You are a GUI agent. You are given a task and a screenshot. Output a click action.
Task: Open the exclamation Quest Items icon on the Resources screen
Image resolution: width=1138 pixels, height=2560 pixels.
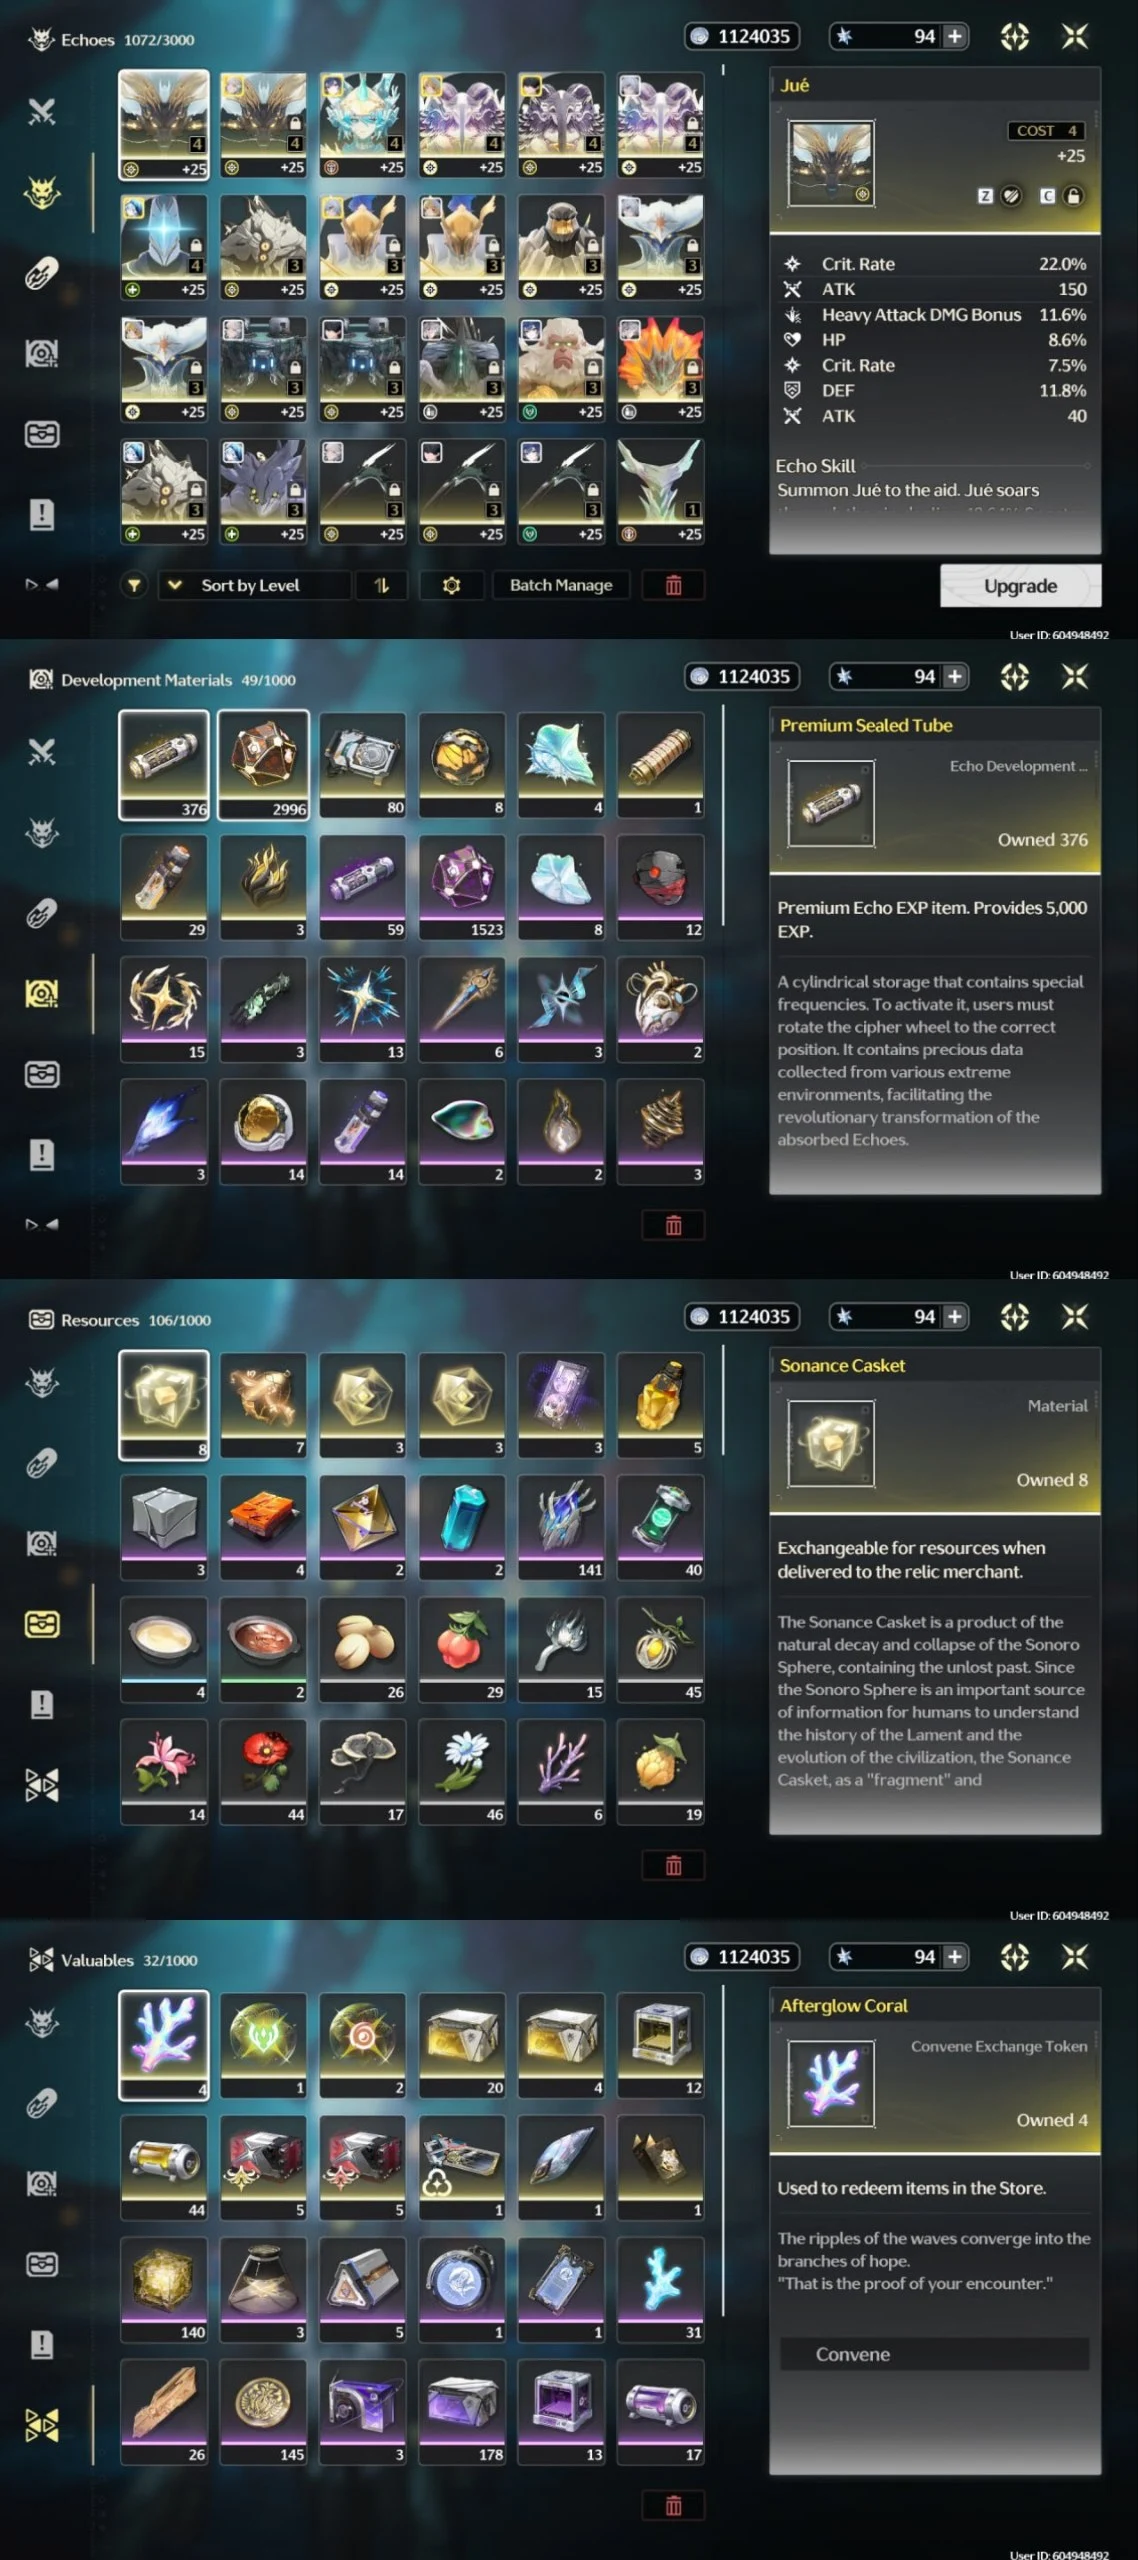[42, 1704]
